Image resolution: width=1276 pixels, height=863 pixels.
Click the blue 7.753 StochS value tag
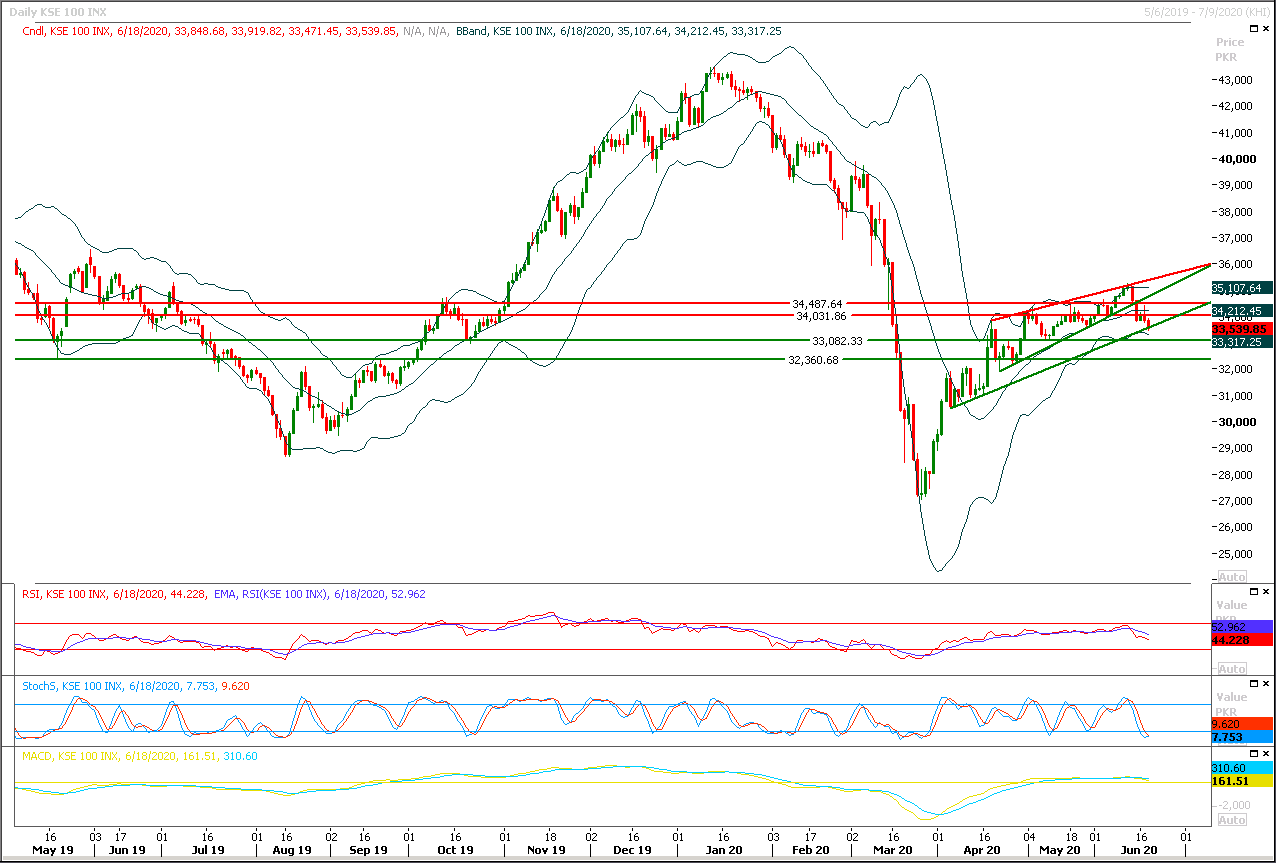1242,737
